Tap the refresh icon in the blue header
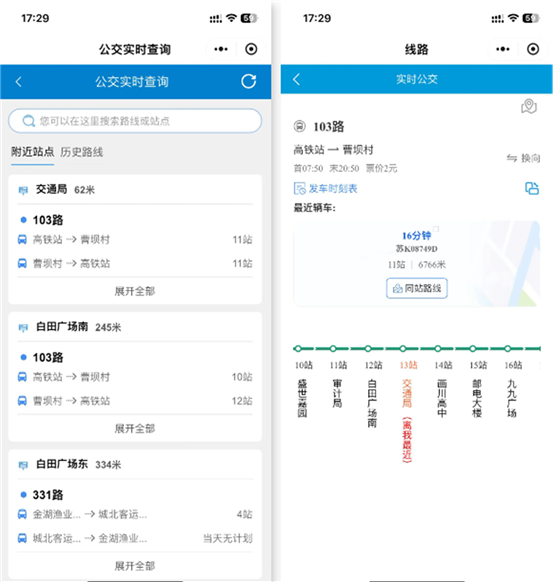Image resolution: width=553 pixels, height=582 pixels. pos(248,81)
